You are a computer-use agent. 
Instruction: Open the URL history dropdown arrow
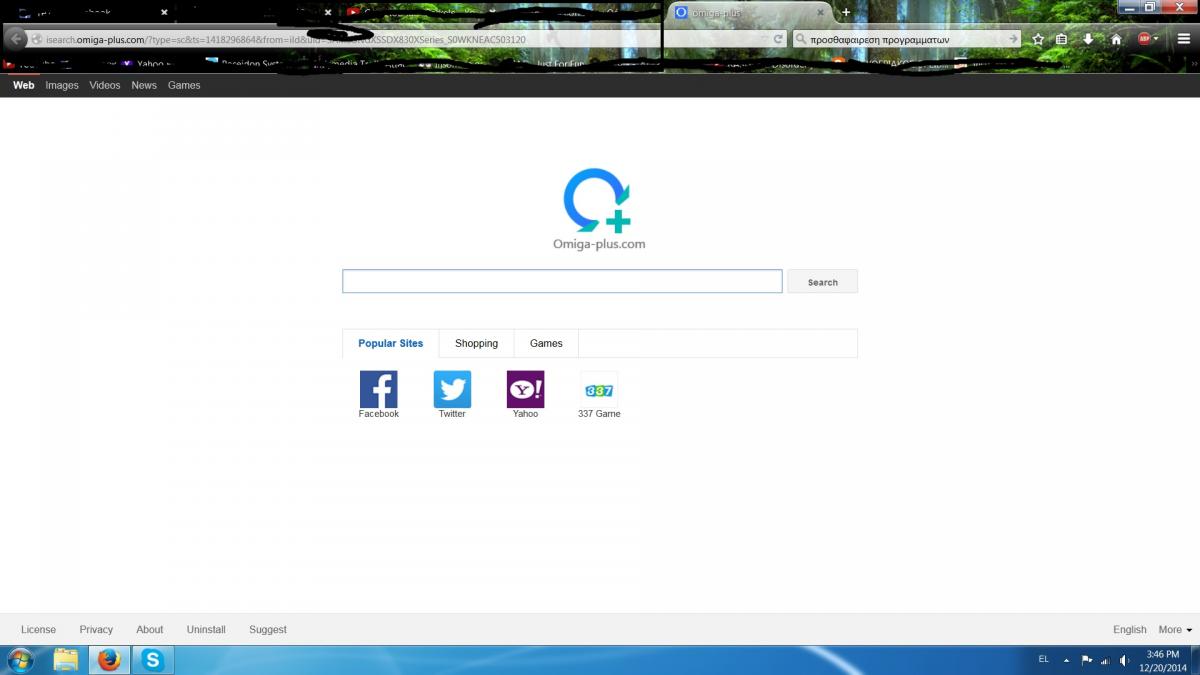point(765,39)
